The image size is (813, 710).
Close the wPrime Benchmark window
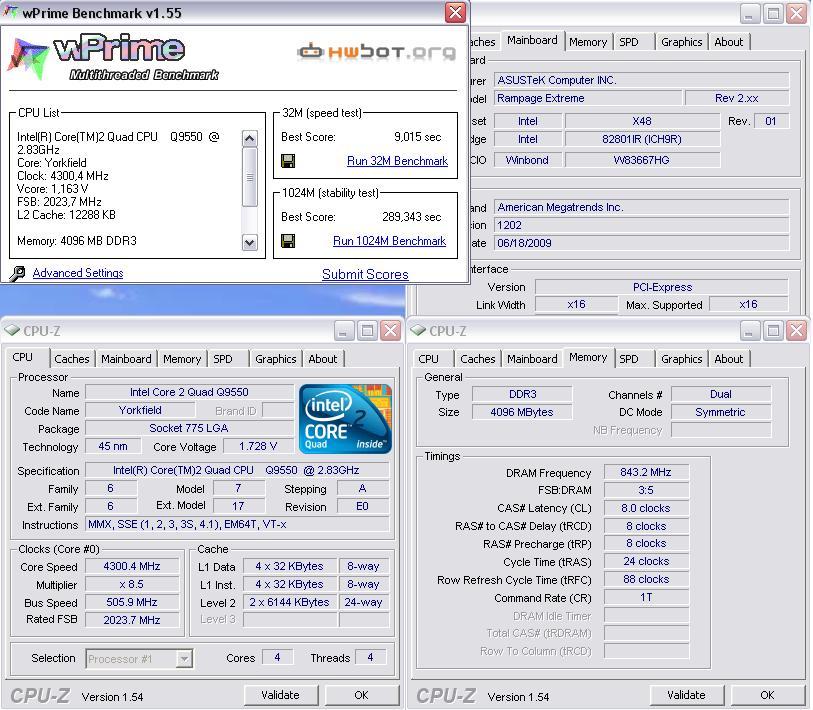(455, 12)
